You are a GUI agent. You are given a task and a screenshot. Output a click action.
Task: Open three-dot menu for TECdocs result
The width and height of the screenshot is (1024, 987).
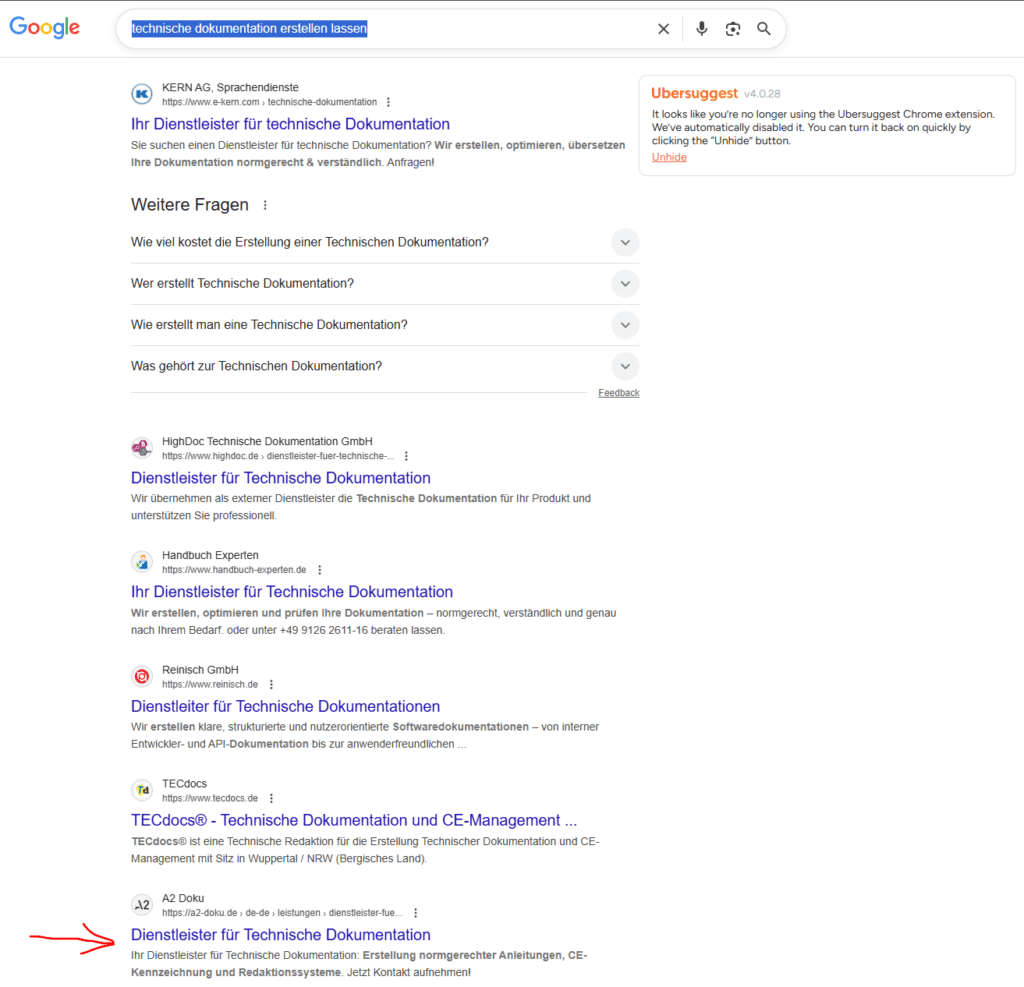pyautogui.click(x=271, y=798)
